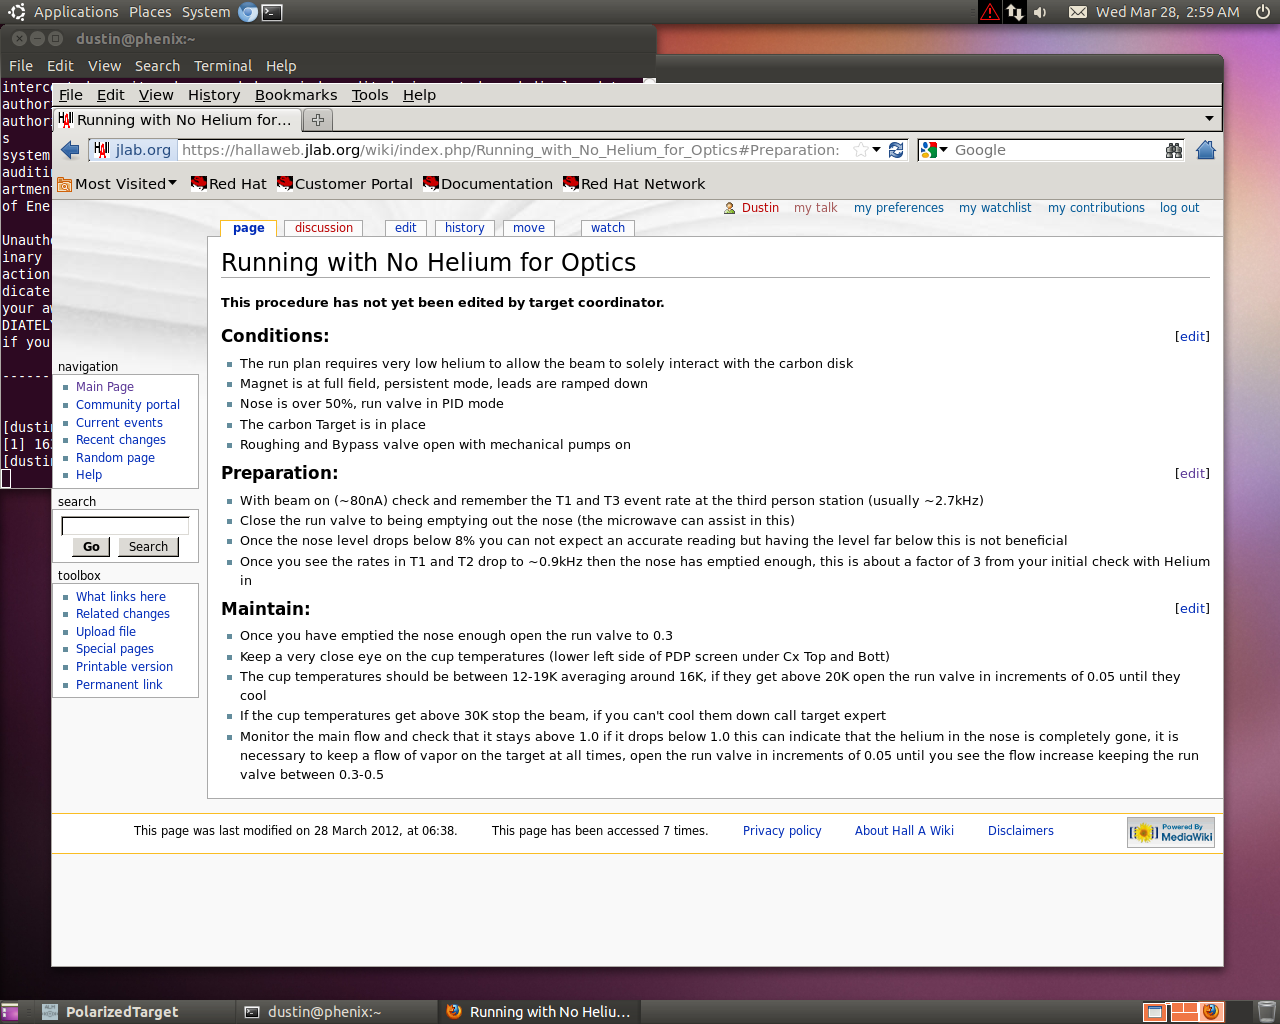Click the Ubuntu logo beside Applications
This screenshot has width=1280, height=1024.
17,12
